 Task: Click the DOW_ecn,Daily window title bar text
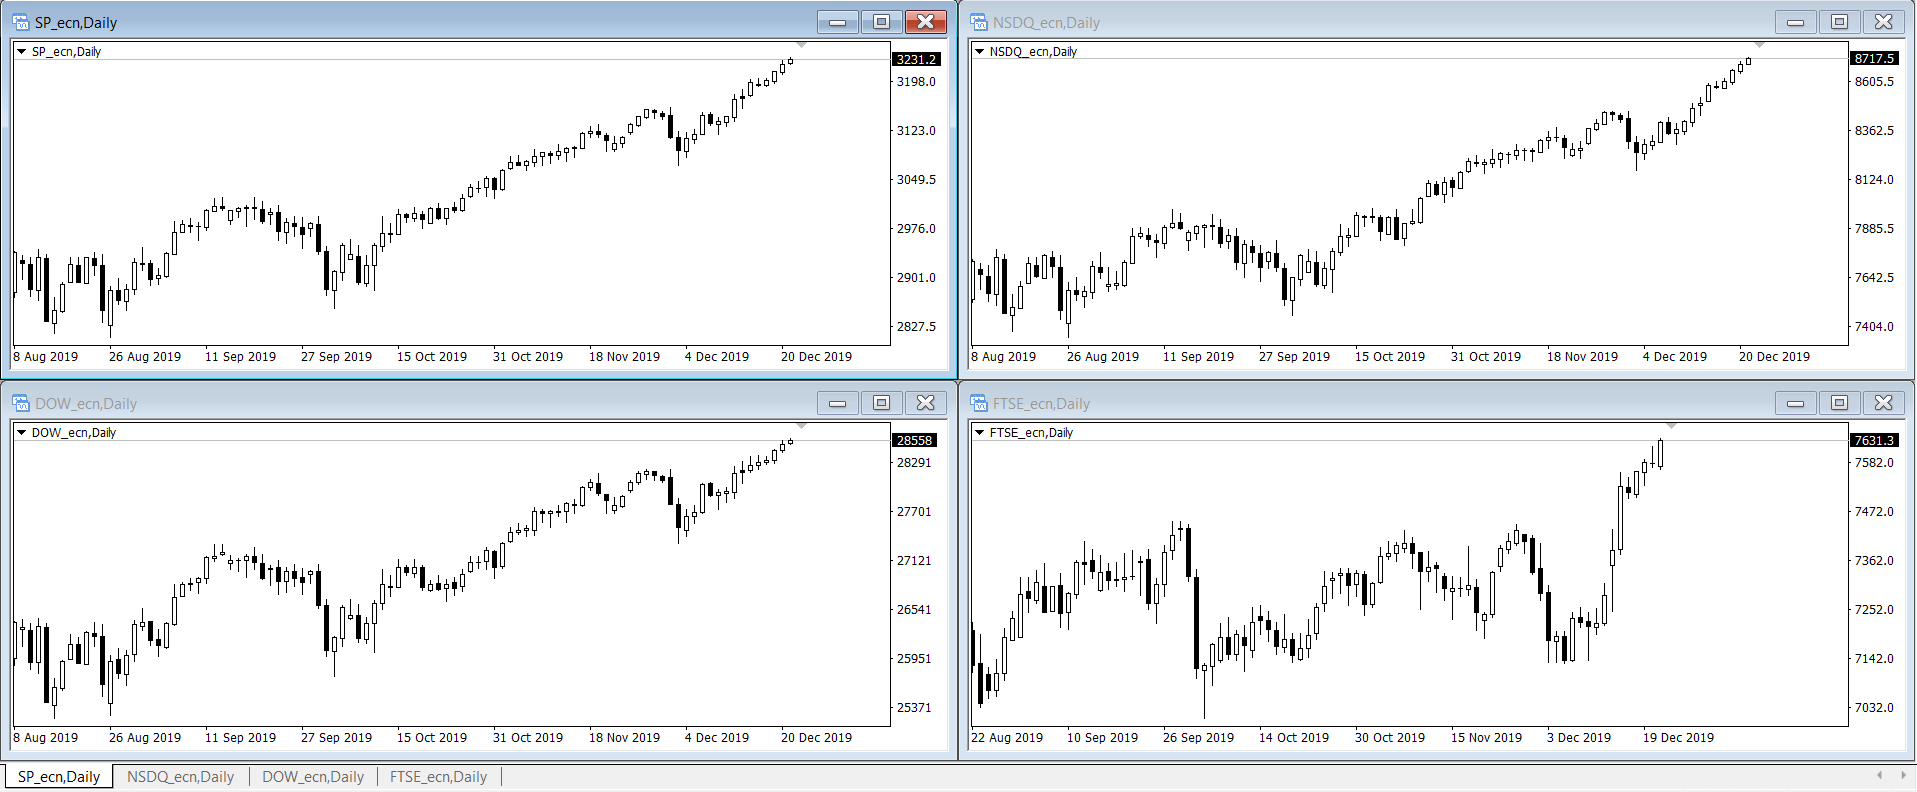(x=86, y=403)
